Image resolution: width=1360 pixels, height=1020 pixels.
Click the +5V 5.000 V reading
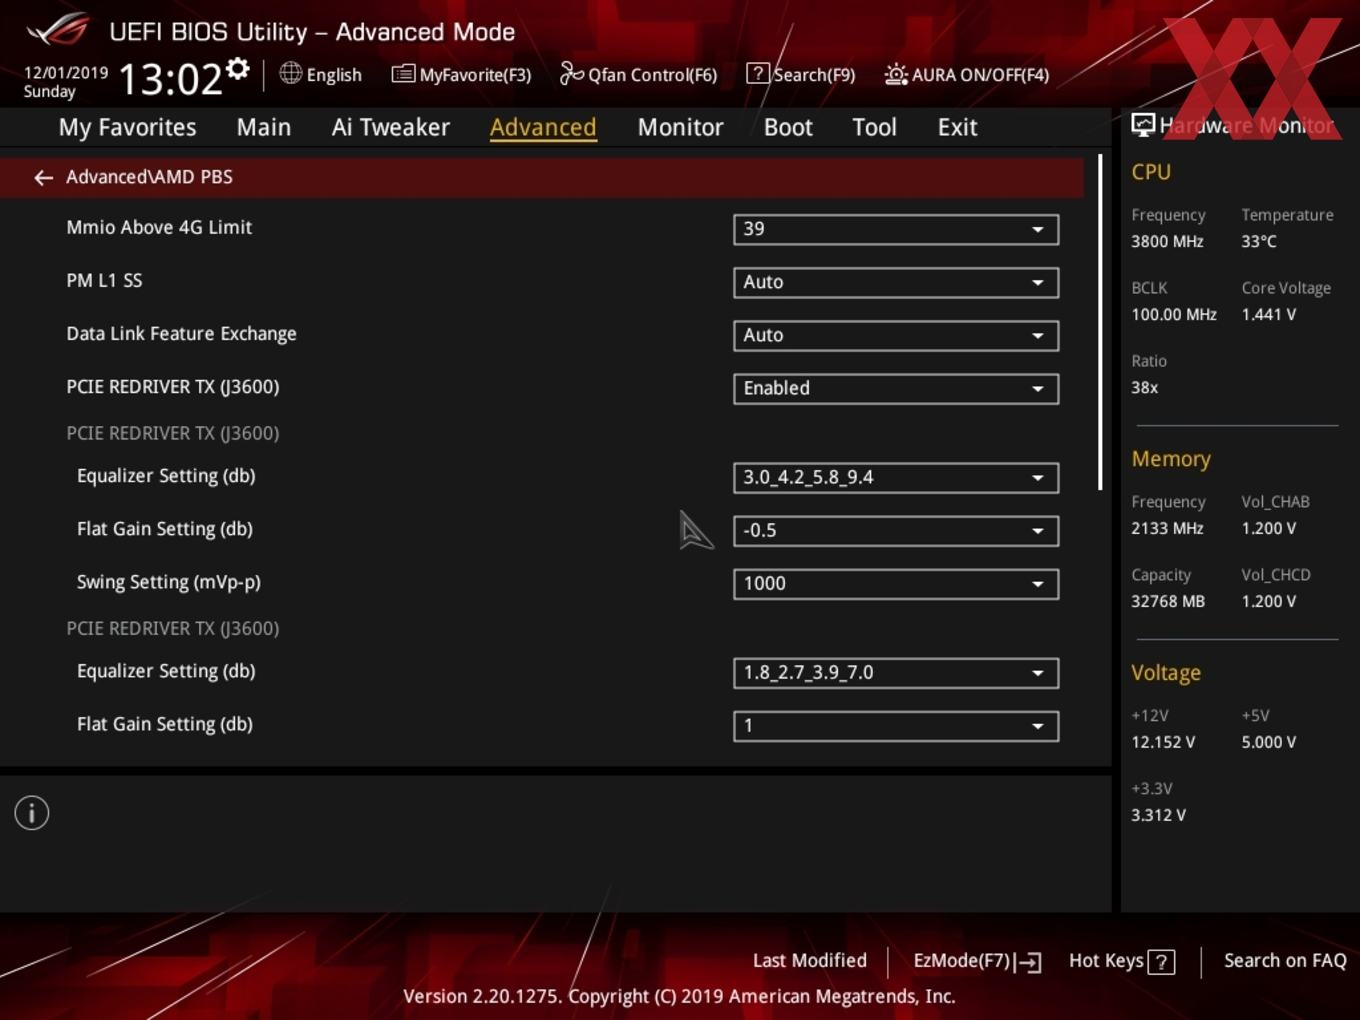(x=1269, y=742)
